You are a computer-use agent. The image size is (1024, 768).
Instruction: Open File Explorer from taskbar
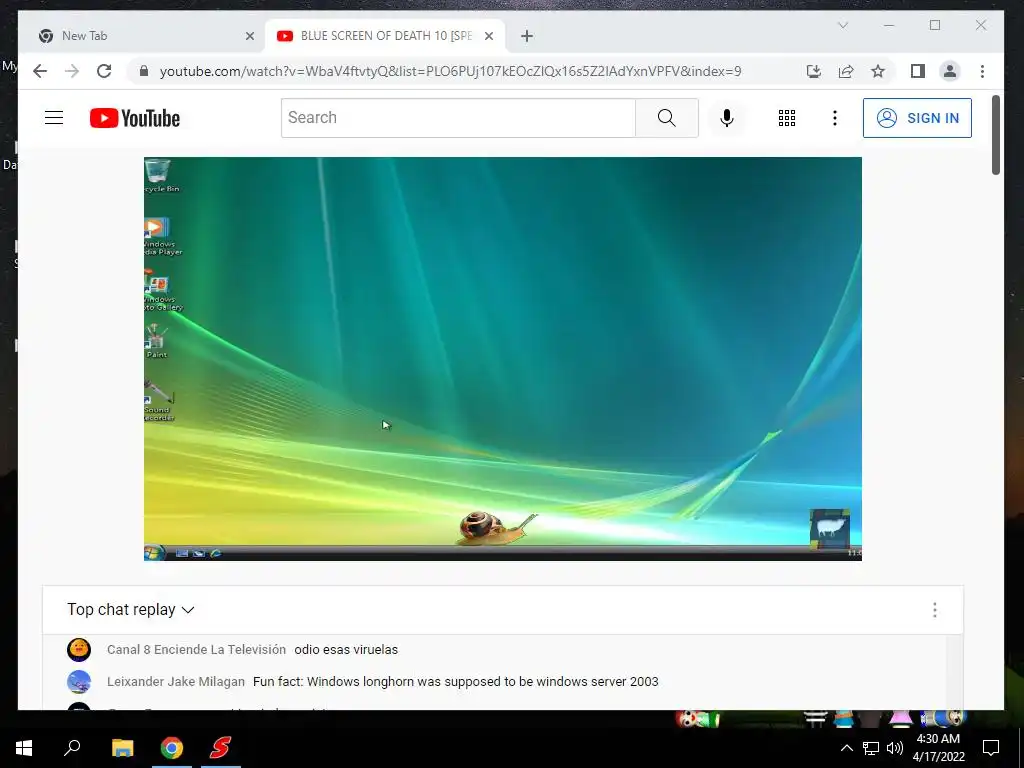(x=122, y=748)
